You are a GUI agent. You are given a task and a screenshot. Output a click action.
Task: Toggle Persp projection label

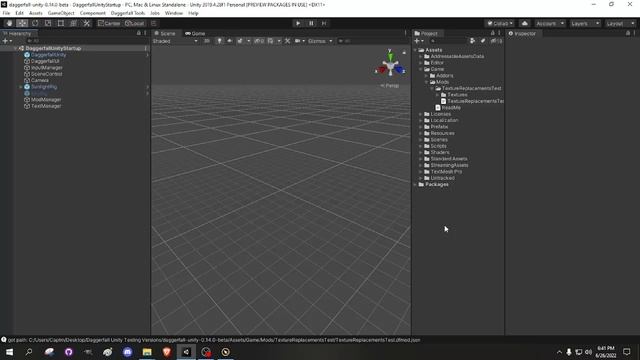[390, 86]
